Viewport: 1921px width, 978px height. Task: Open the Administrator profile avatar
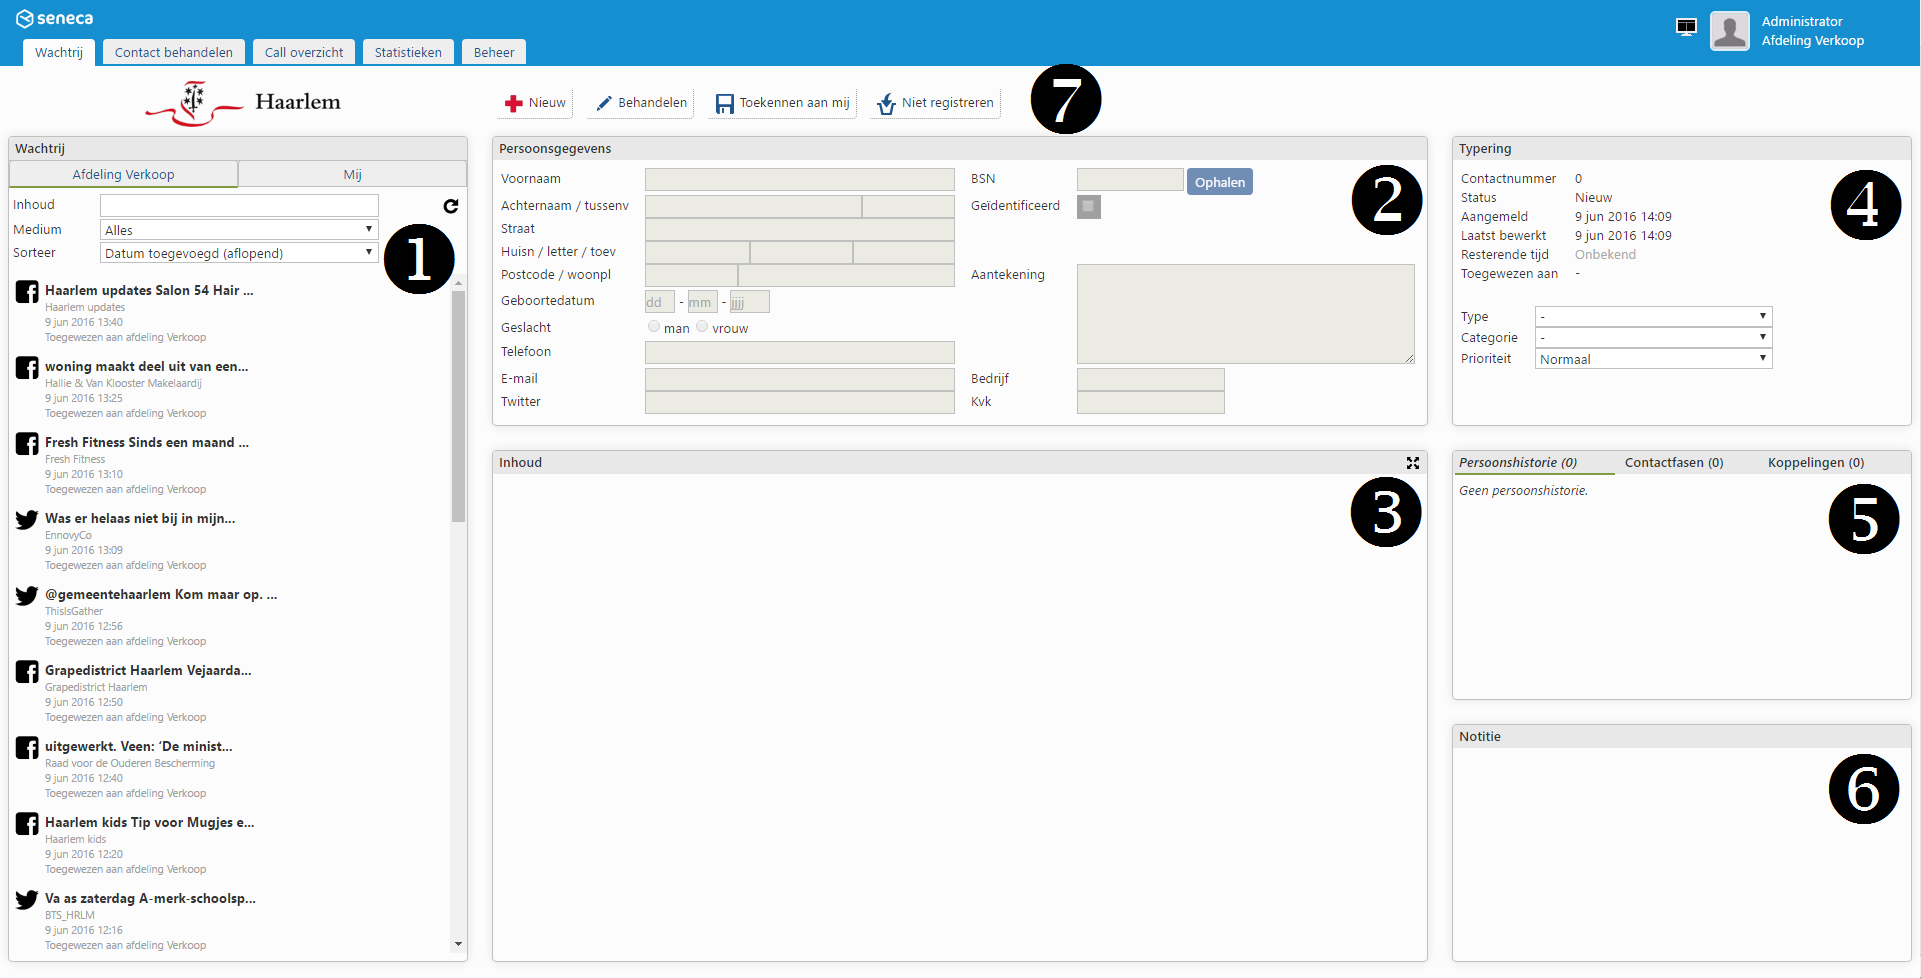tap(1729, 31)
